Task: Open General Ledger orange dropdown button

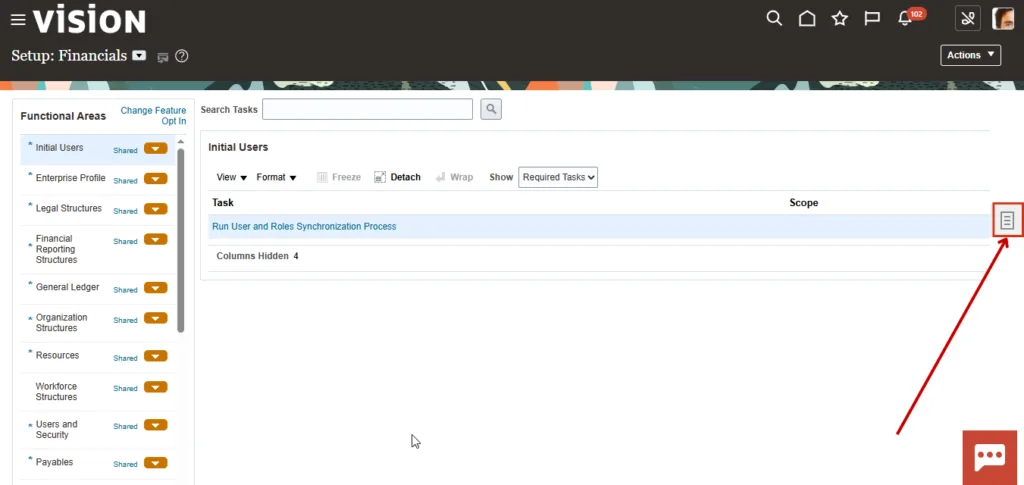Action: pos(155,288)
